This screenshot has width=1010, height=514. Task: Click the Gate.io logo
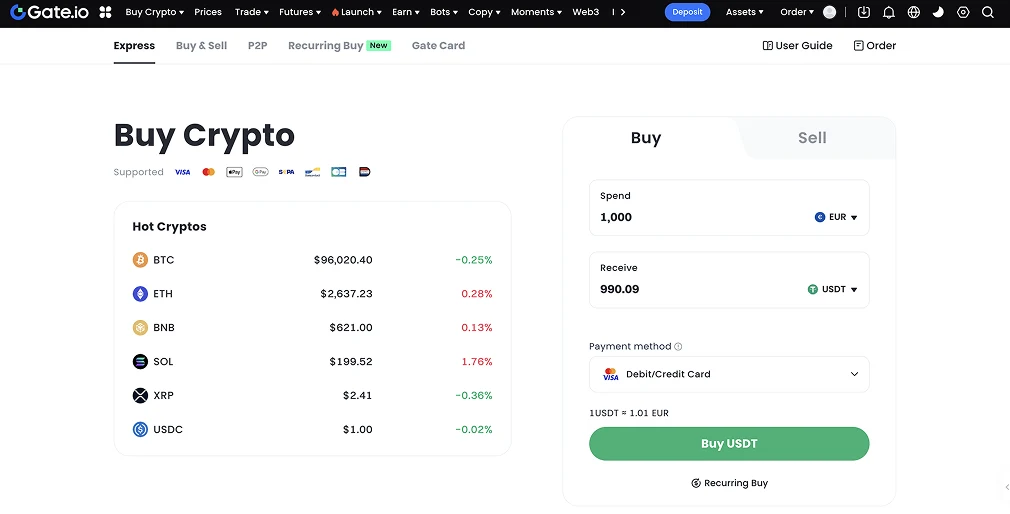[x=49, y=12]
